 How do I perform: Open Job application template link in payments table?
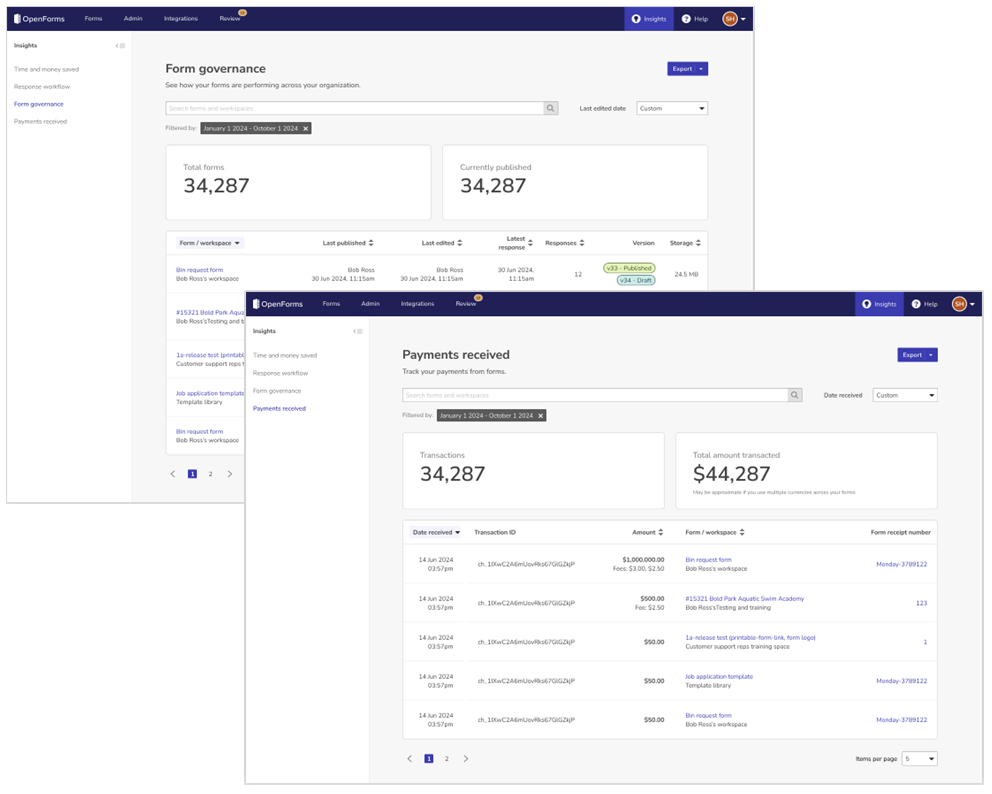pos(719,677)
